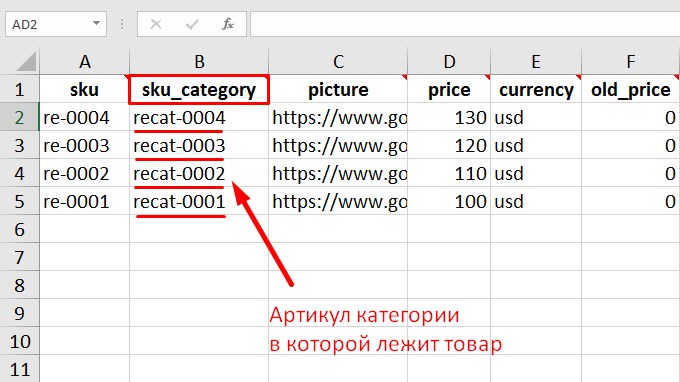This screenshot has height=382, width=680.
Task: Select row 11 header
Action: pyautogui.click(x=20, y=369)
